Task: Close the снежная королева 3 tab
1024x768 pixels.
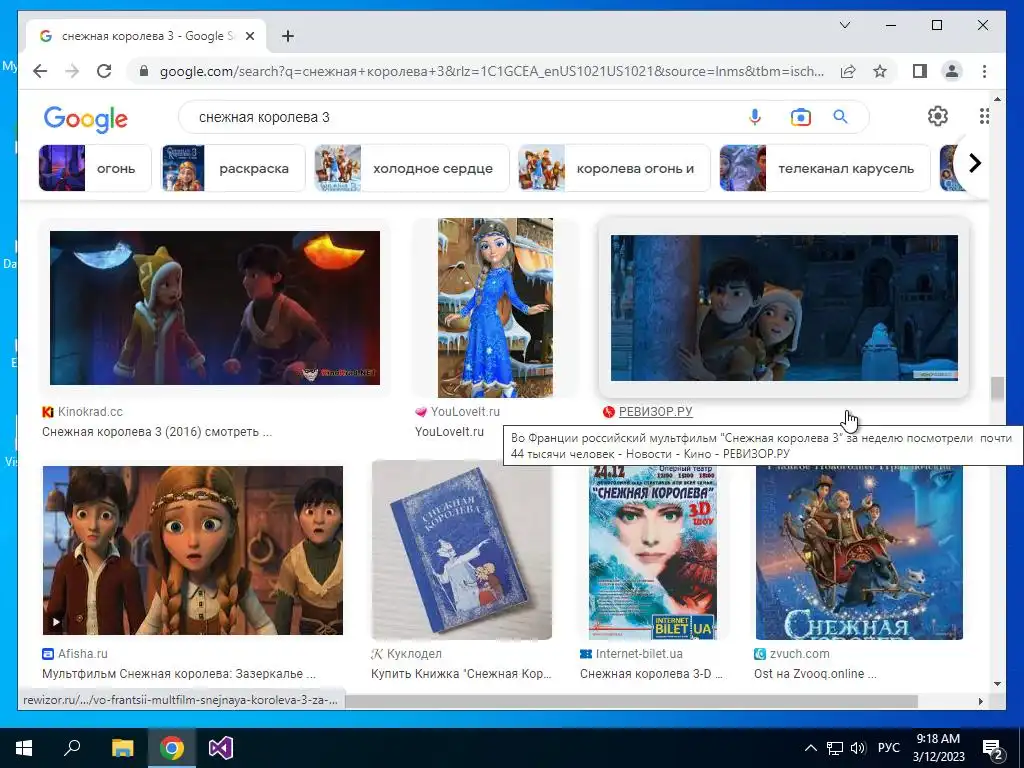Action: [249, 36]
